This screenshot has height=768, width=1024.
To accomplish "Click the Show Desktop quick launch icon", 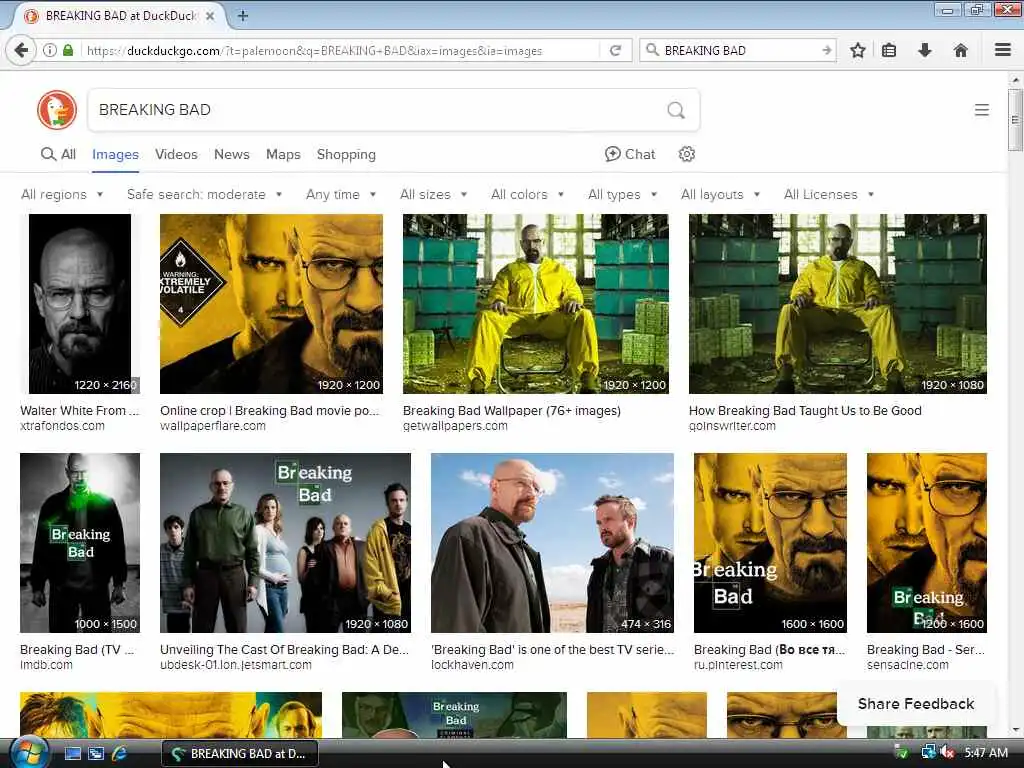I will tap(73, 754).
